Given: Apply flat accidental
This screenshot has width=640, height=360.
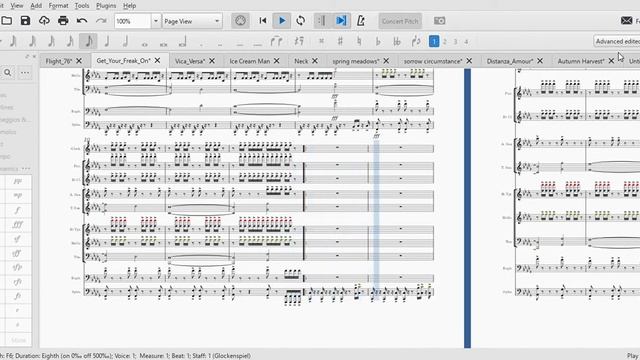Looking at the screenshot, I should pyautogui.click(x=378, y=41).
